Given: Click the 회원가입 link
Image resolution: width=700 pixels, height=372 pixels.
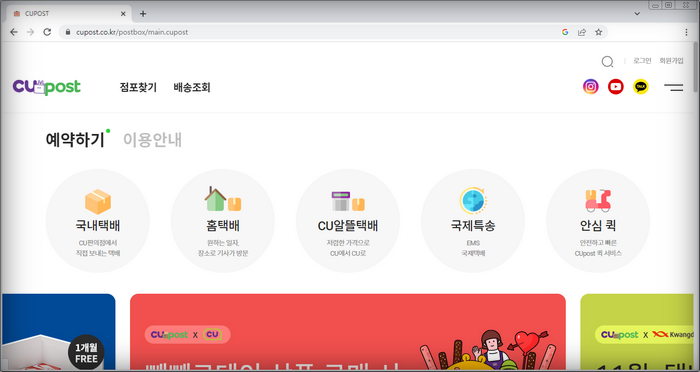Looking at the screenshot, I should click(671, 61).
